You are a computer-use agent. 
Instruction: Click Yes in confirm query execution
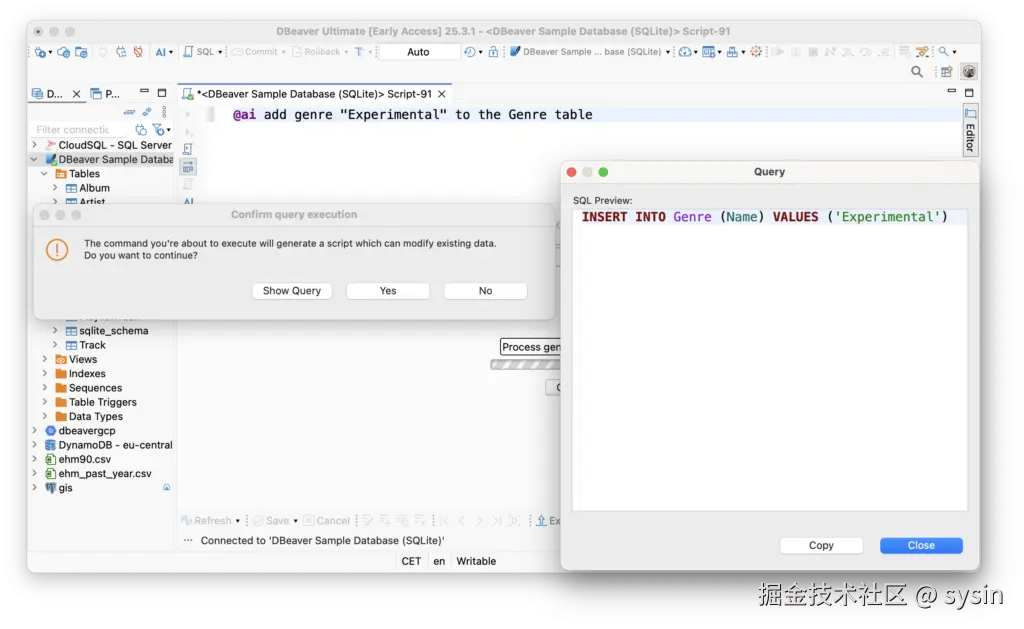388,291
